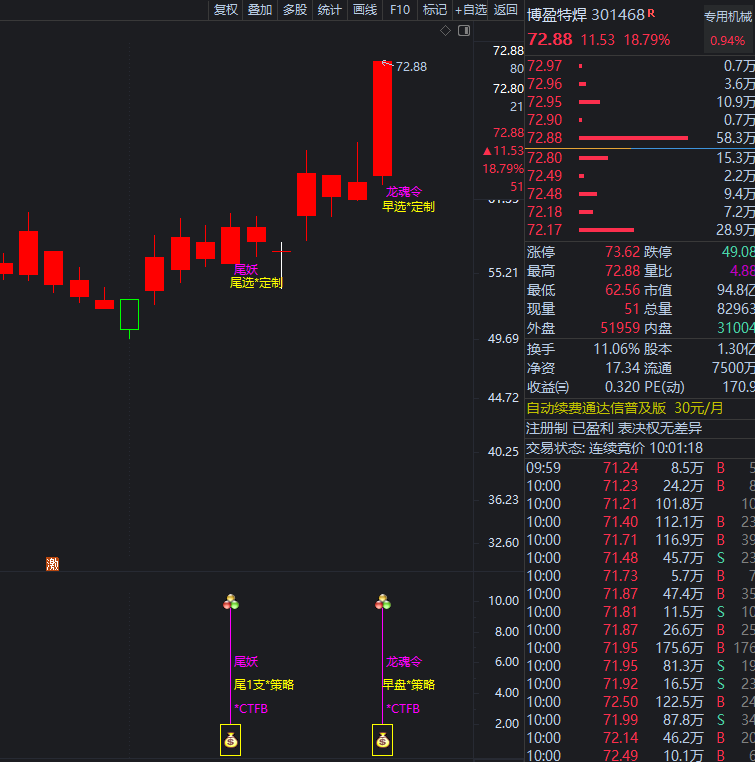Click the 专用机械 industry sector link

pyautogui.click(x=728, y=16)
